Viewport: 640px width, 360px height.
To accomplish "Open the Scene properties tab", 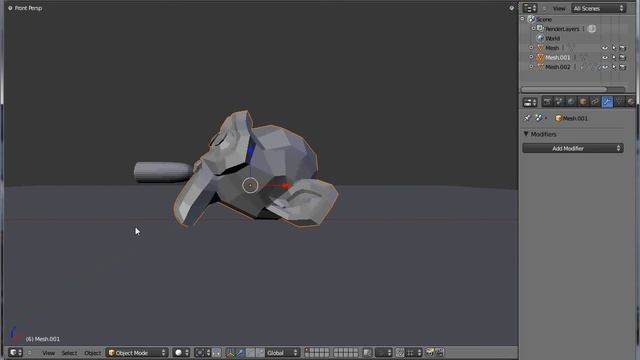I will (559, 102).
